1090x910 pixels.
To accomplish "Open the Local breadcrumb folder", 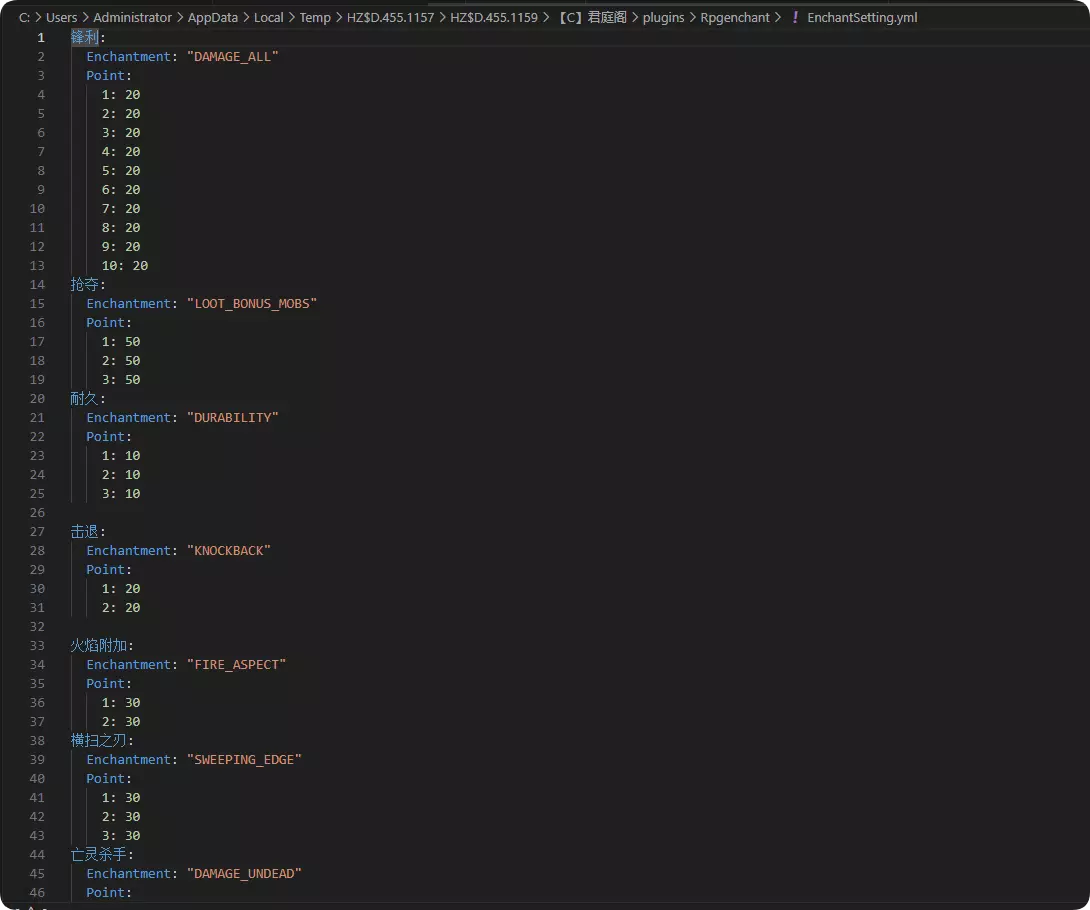I will (x=268, y=17).
